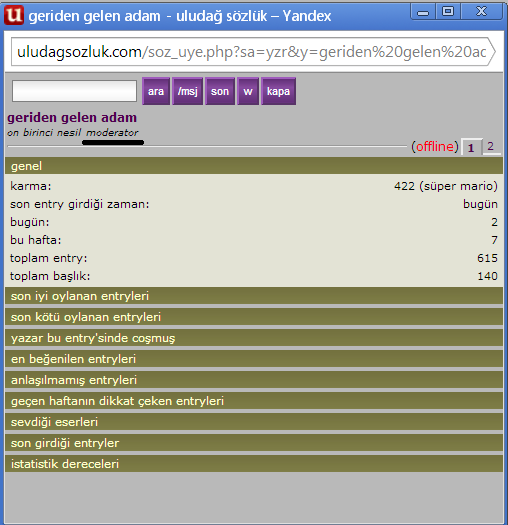Expand 'son kötü oylanan entryleri' section
508x525 pixels.
(254, 317)
